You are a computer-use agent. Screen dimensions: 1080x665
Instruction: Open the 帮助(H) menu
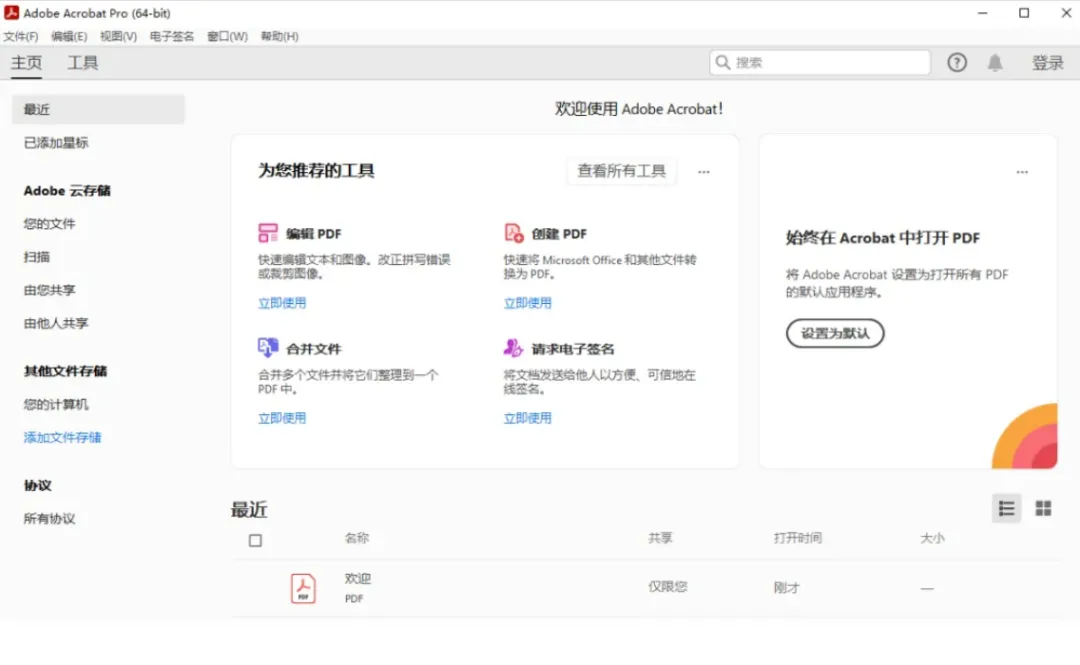(x=280, y=36)
